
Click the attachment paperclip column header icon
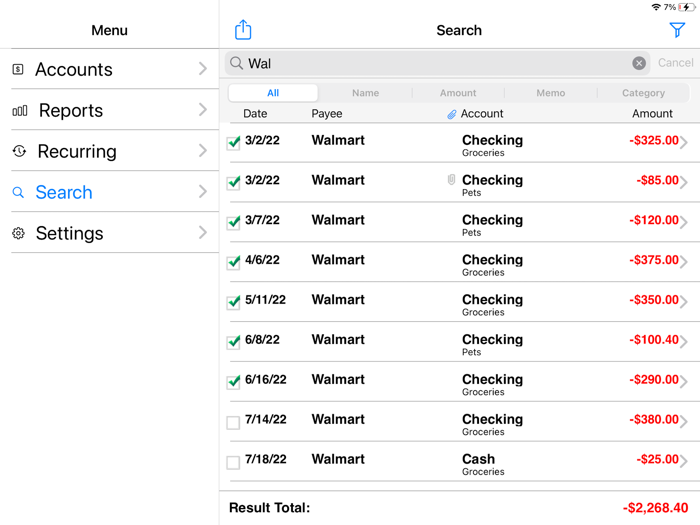click(451, 114)
